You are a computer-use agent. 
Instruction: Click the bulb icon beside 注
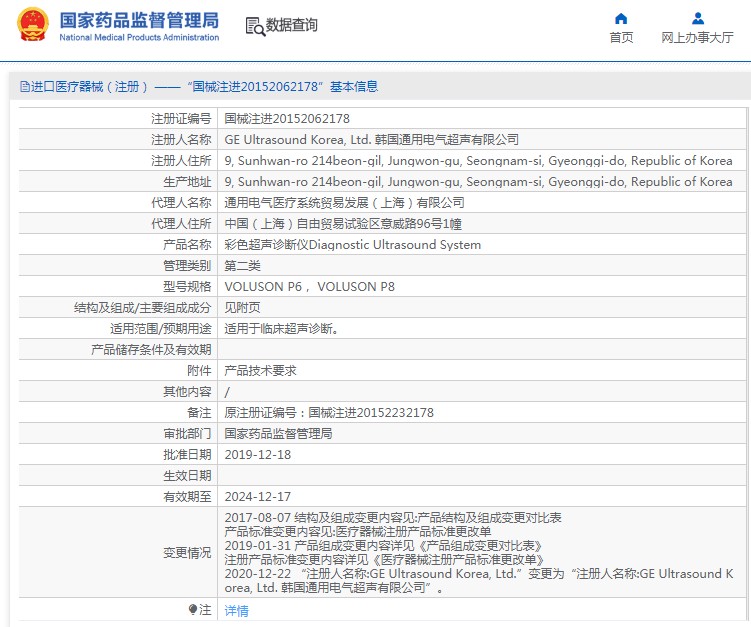click(193, 610)
